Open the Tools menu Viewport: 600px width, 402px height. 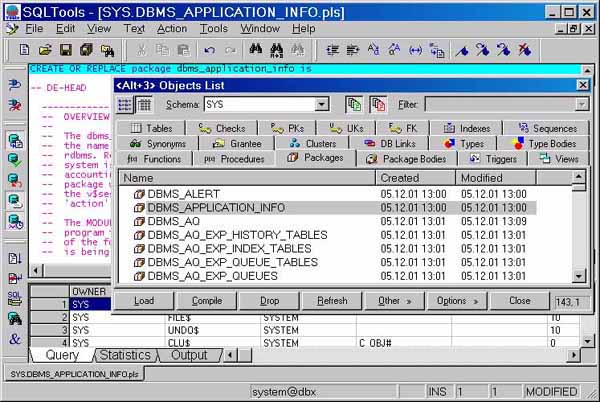click(213, 29)
